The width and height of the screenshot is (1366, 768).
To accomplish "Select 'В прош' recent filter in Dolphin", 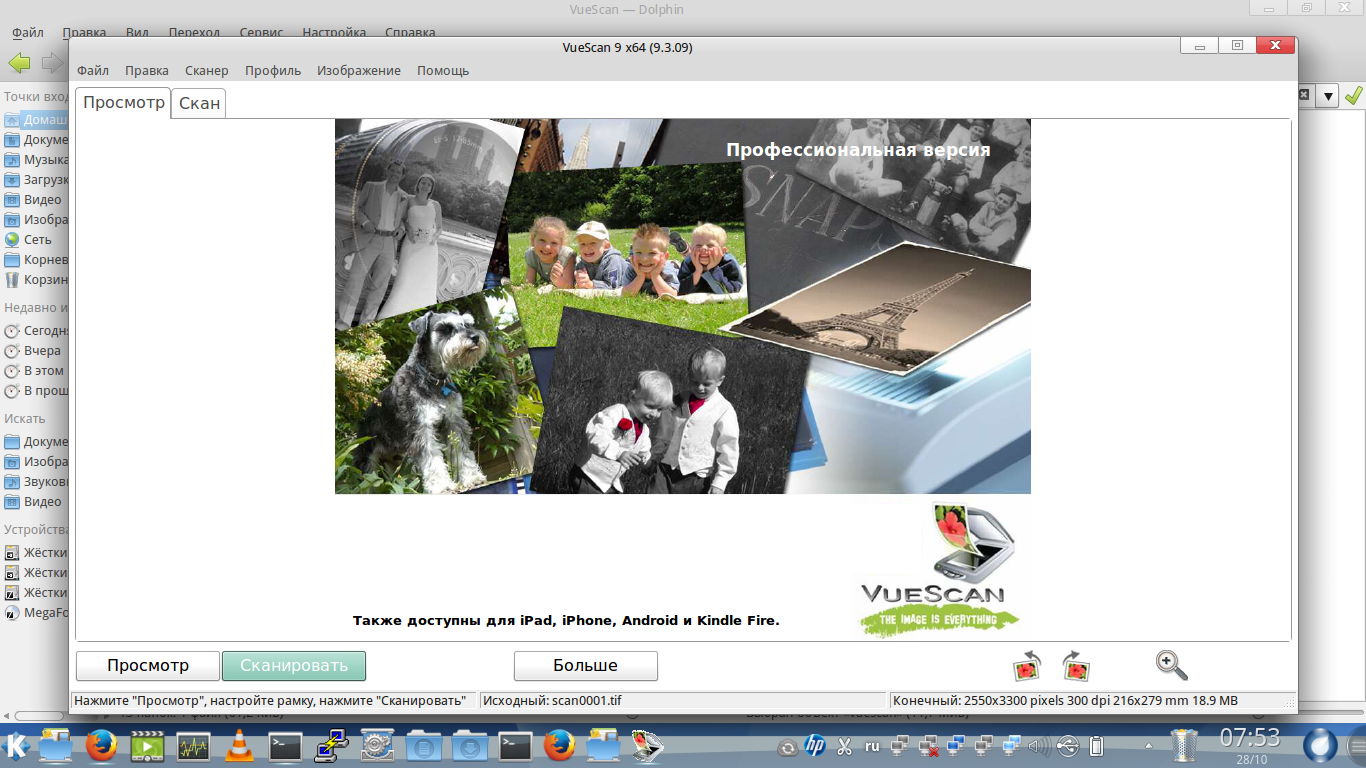I will [36, 391].
